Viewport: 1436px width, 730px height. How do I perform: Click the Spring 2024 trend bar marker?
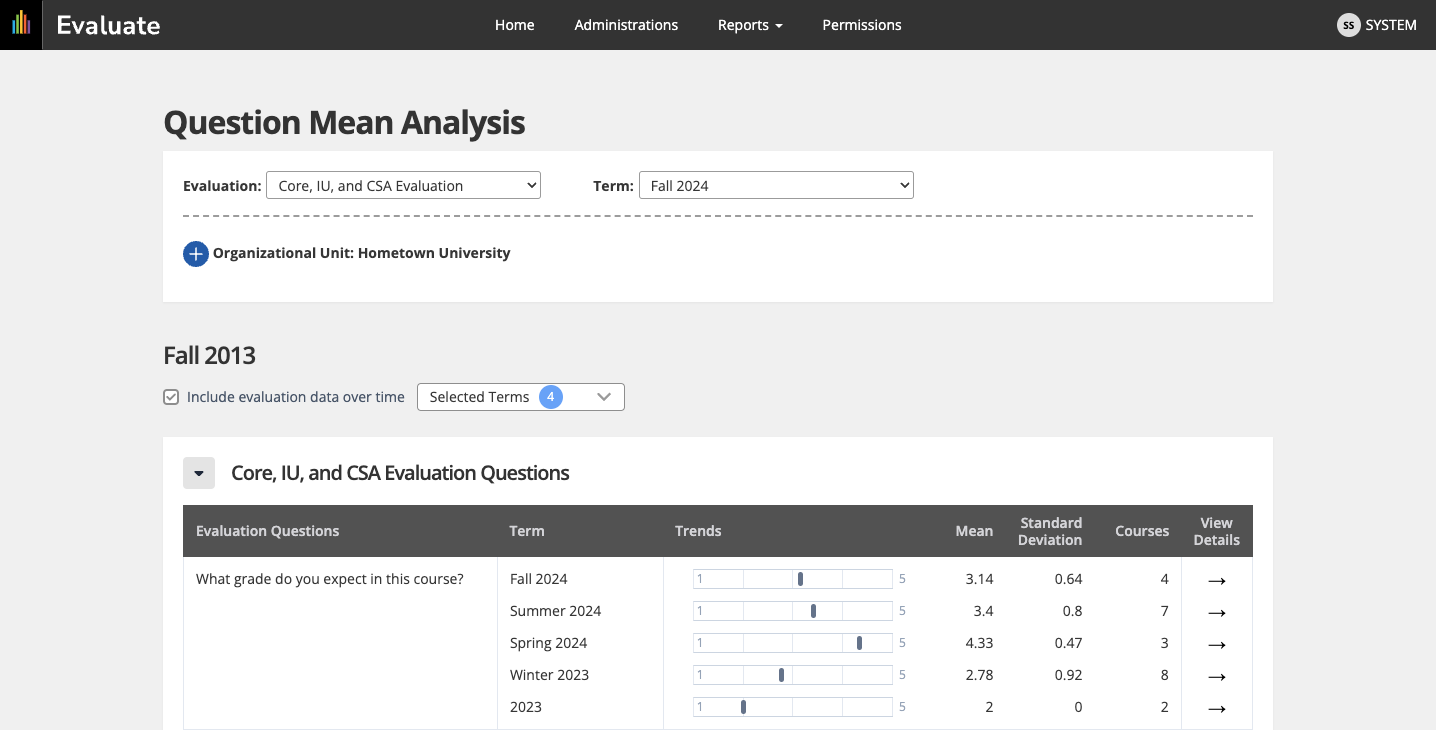859,643
